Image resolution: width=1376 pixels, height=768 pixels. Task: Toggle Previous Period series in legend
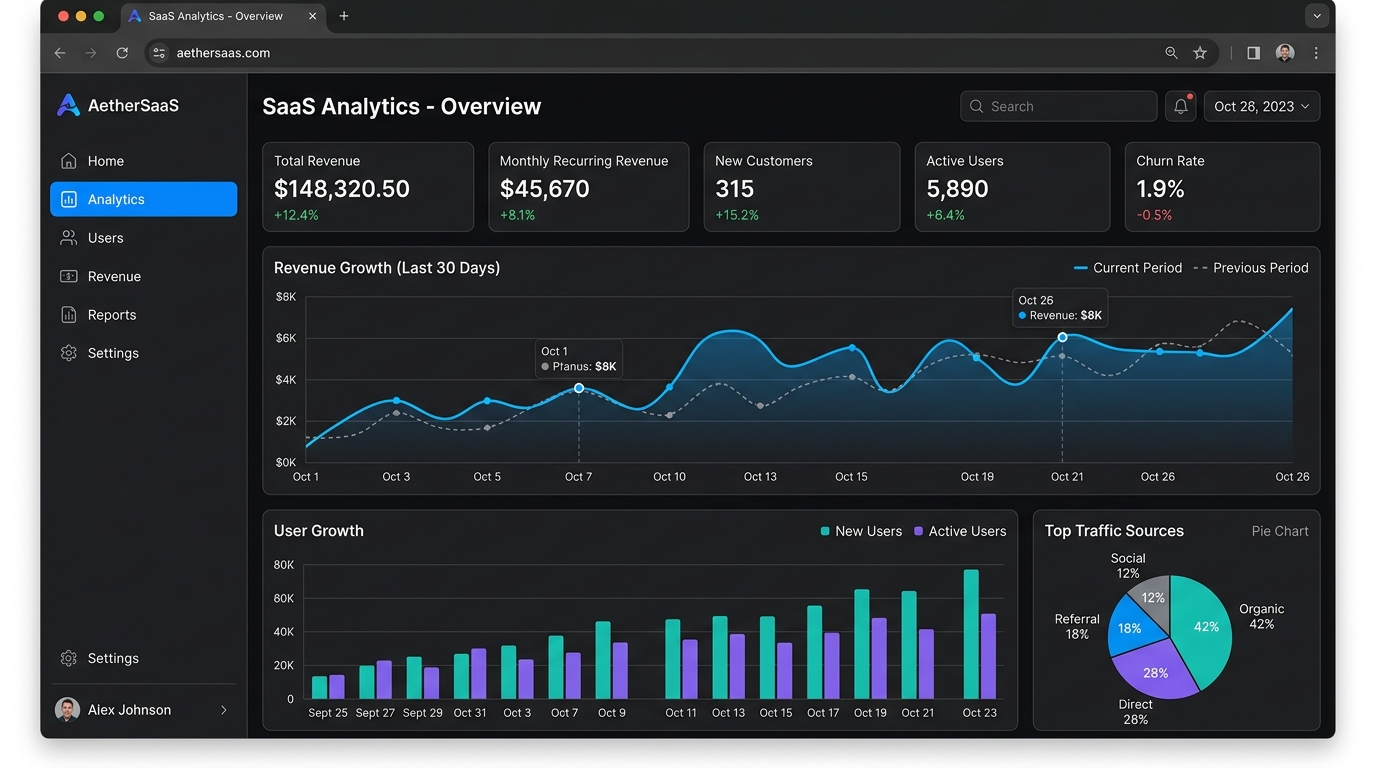[1251, 268]
